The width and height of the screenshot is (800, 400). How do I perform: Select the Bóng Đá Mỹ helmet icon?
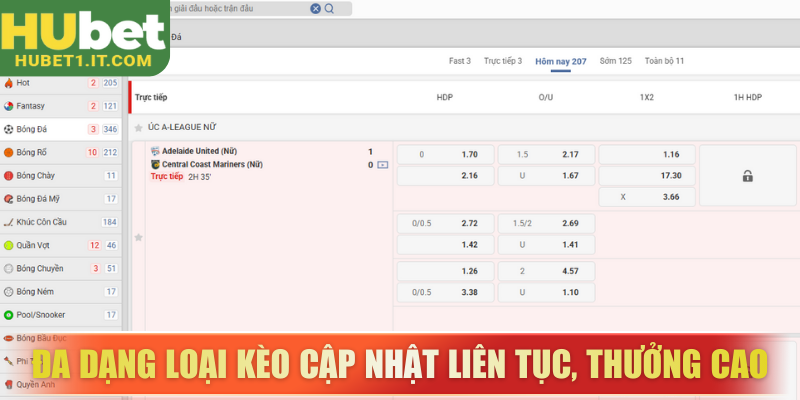[8, 199]
